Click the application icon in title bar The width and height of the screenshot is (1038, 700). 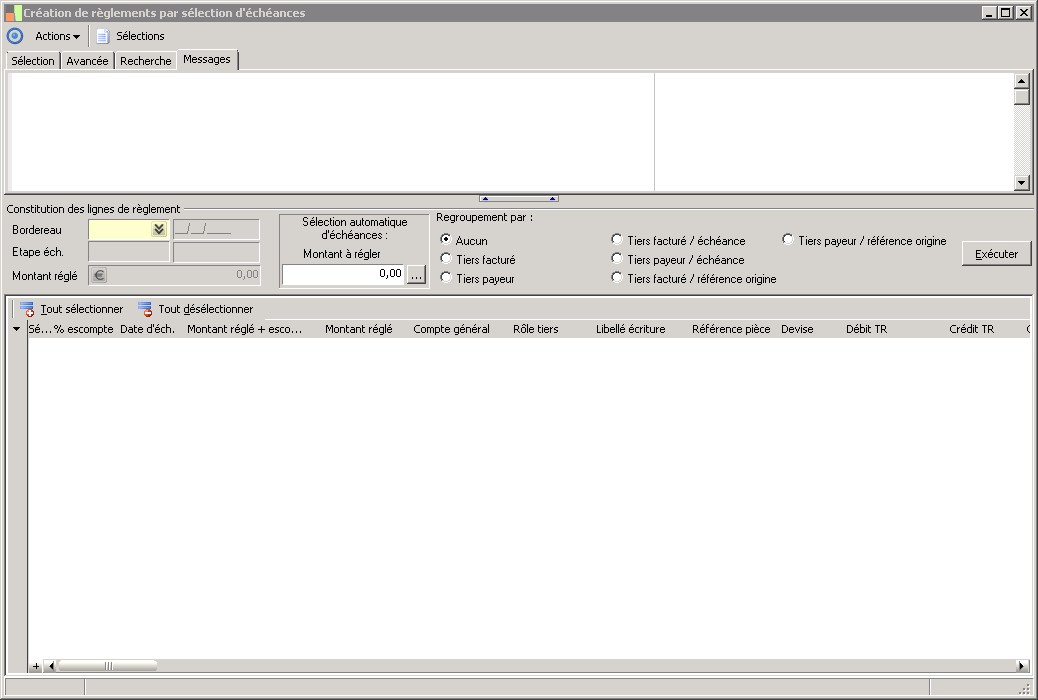[x=13, y=13]
